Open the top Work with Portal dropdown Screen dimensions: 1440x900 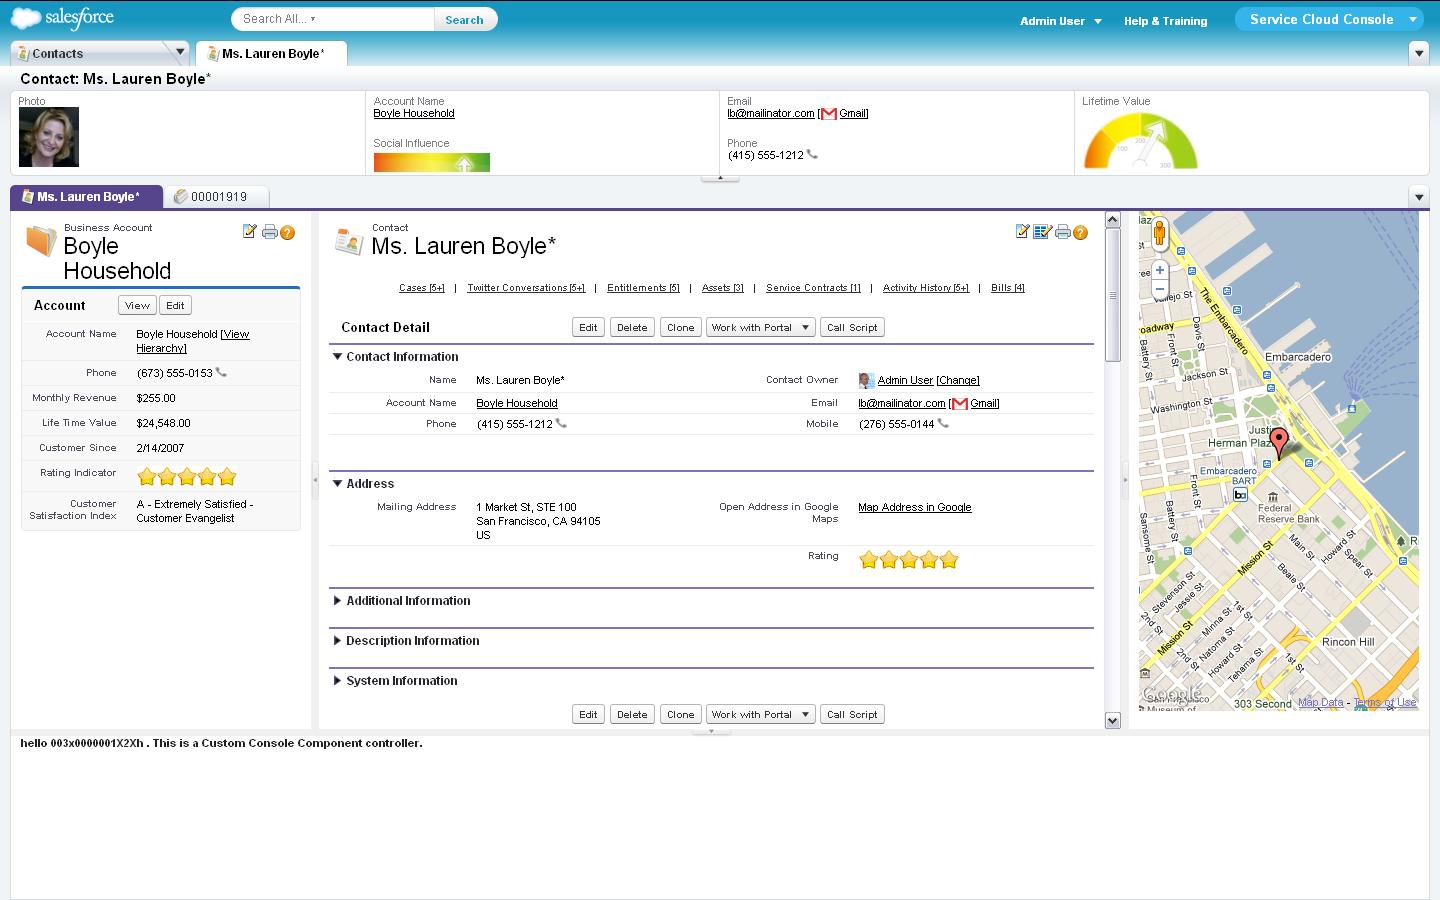point(760,328)
